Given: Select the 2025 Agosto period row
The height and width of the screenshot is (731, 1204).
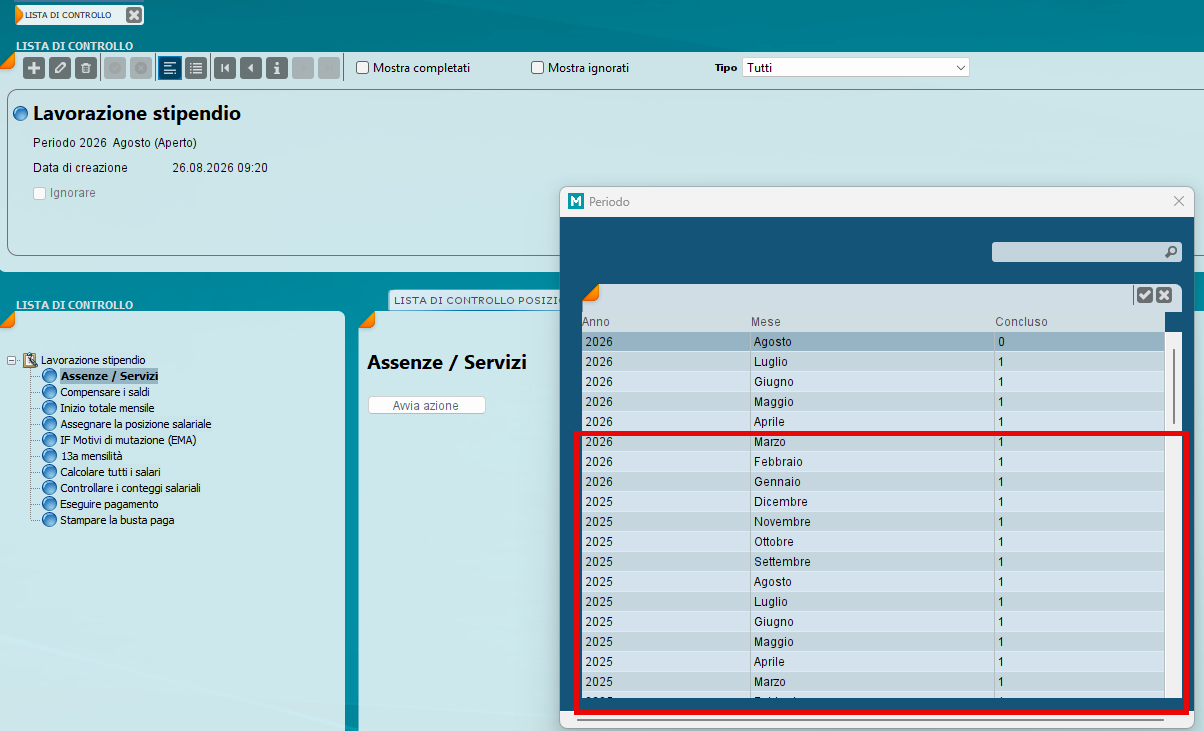Looking at the screenshot, I should click(873, 582).
